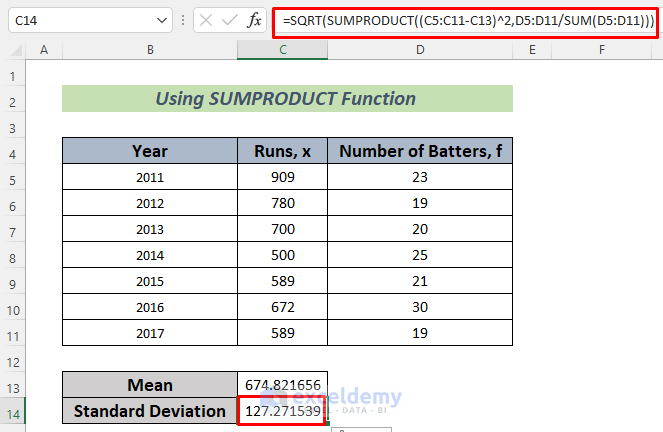Click the Cancel X icon in formula bar

click(x=206, y=20)
